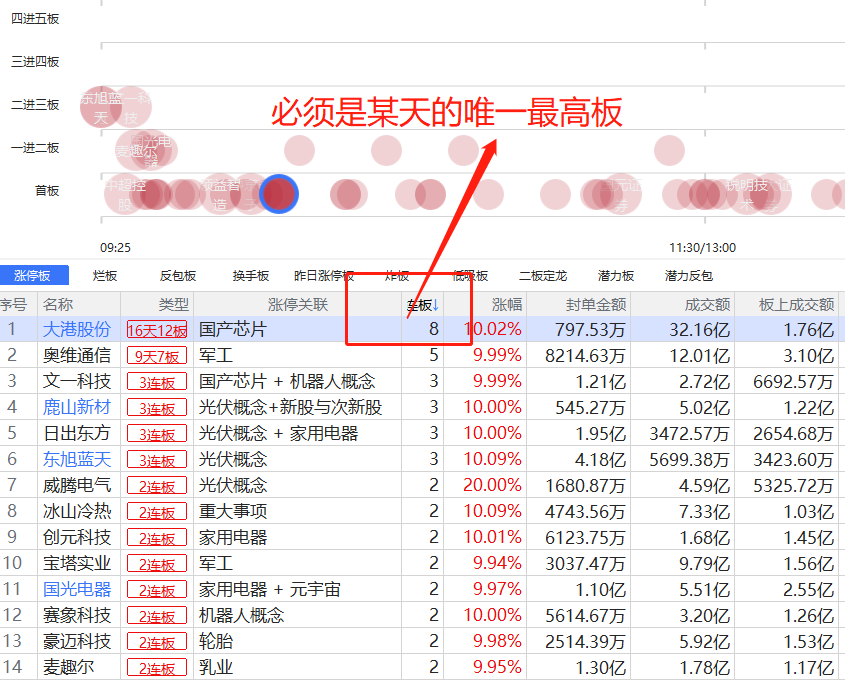Click the 一进二板 row label

35,148
